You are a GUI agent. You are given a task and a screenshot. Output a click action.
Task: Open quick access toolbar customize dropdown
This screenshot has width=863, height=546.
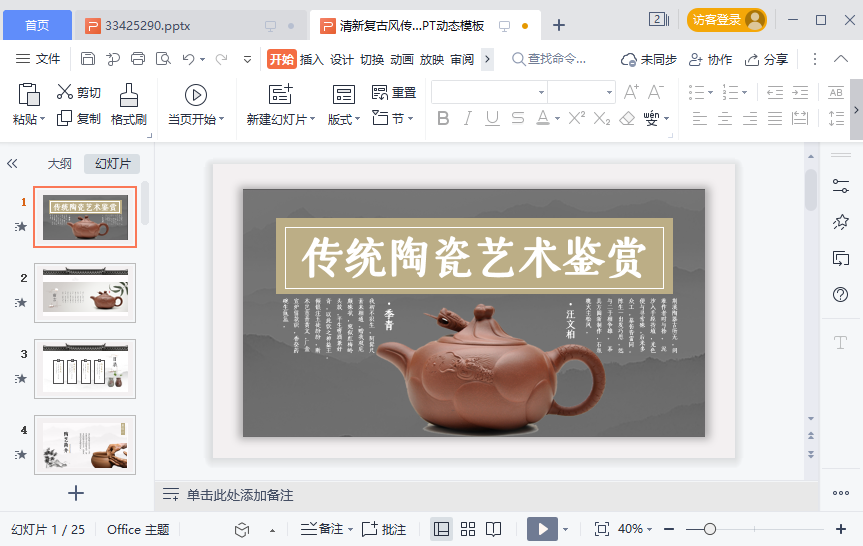click(x=248, y=59)
